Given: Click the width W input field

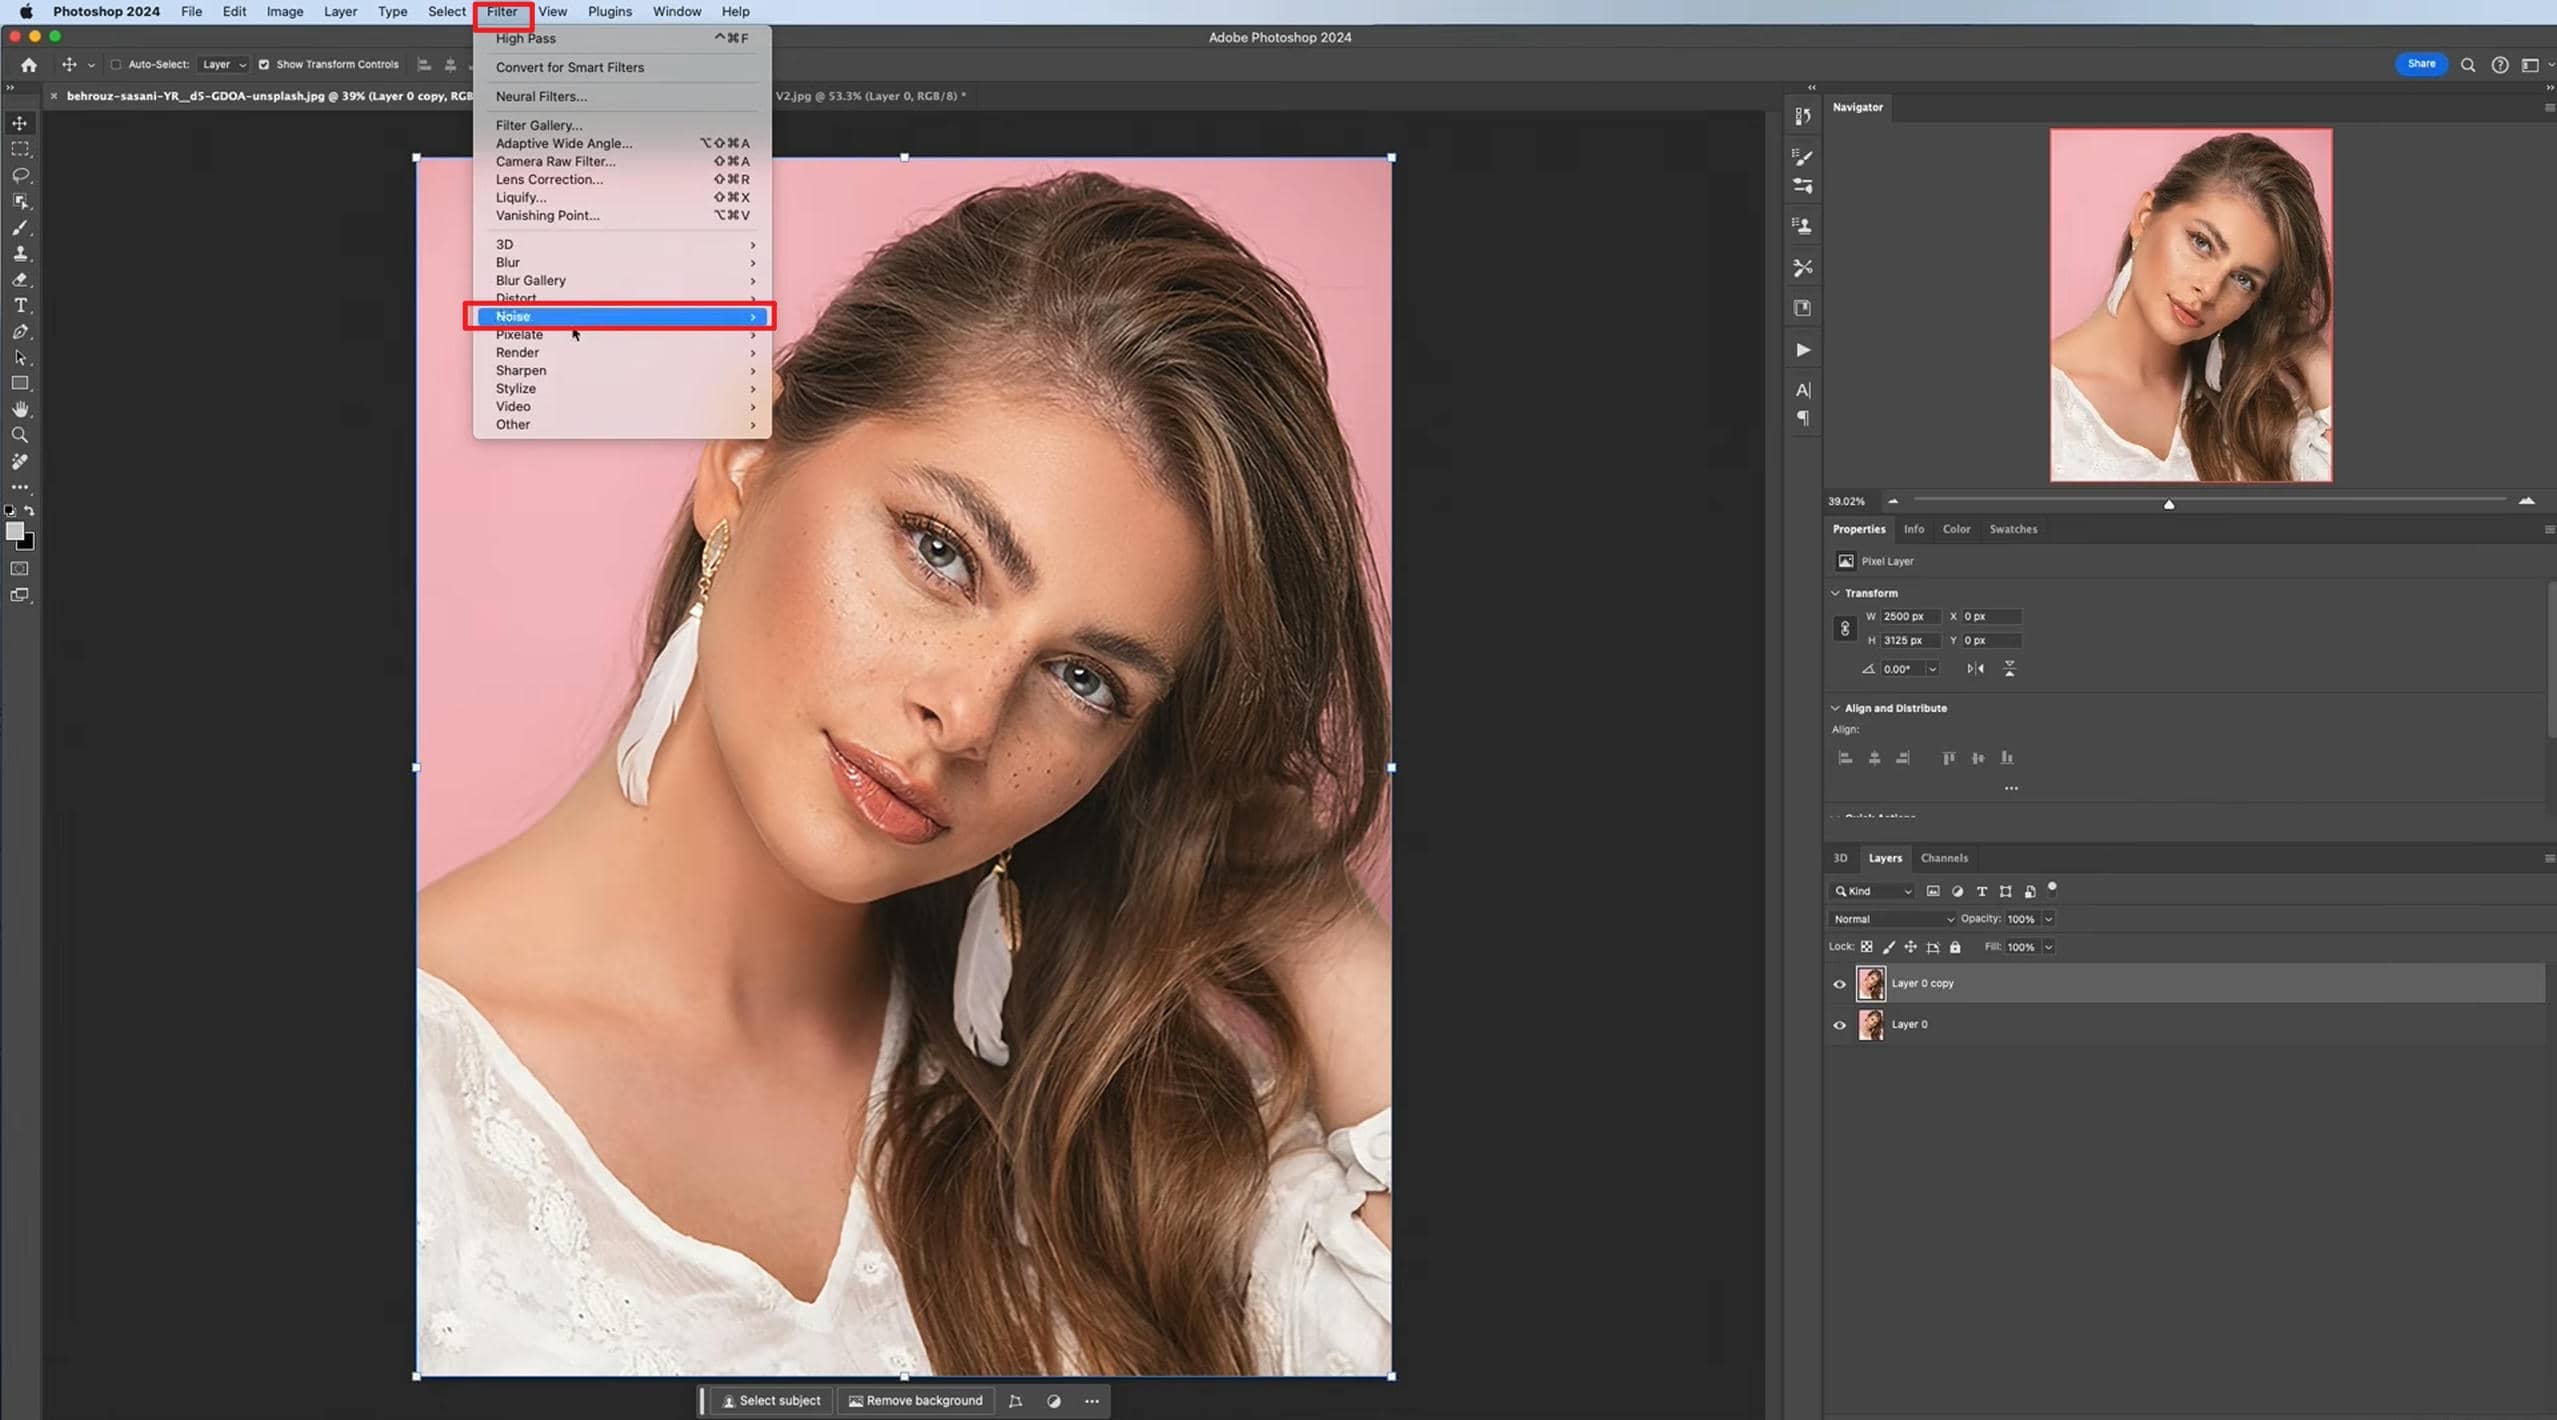Looking at the screenshot, I should [x=1909, y=616].
